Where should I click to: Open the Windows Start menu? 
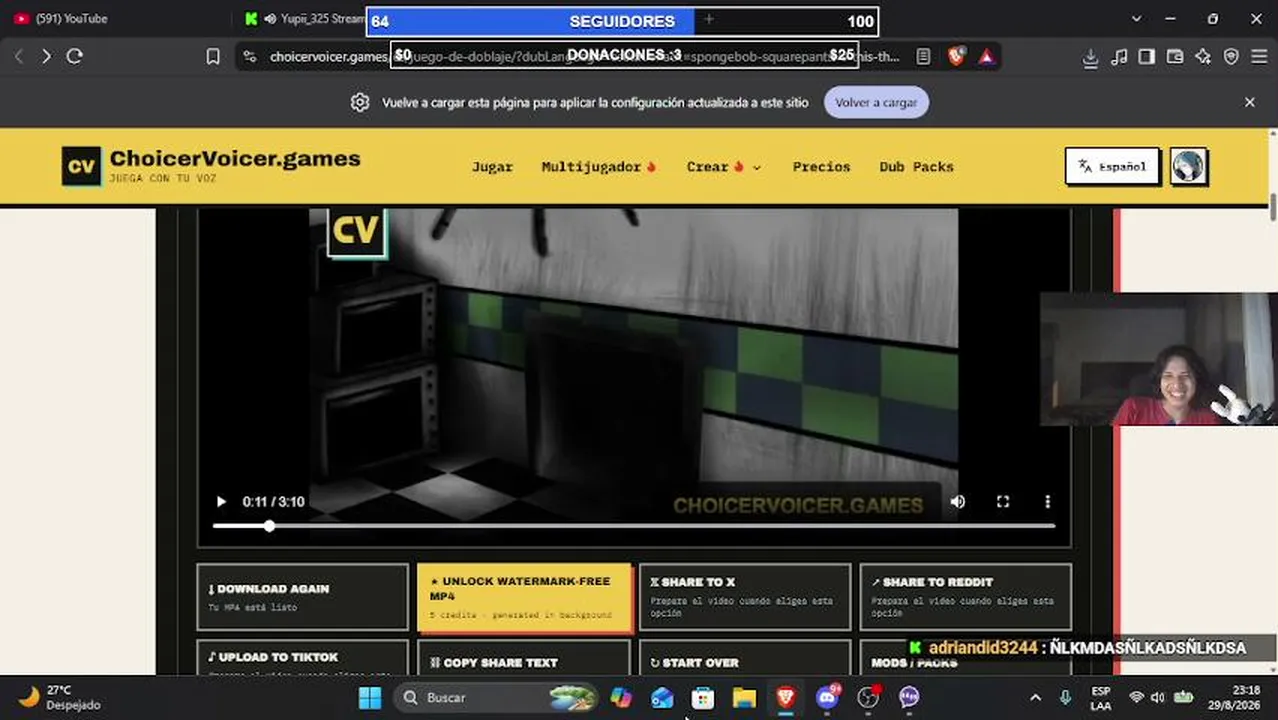pos(370,697)
